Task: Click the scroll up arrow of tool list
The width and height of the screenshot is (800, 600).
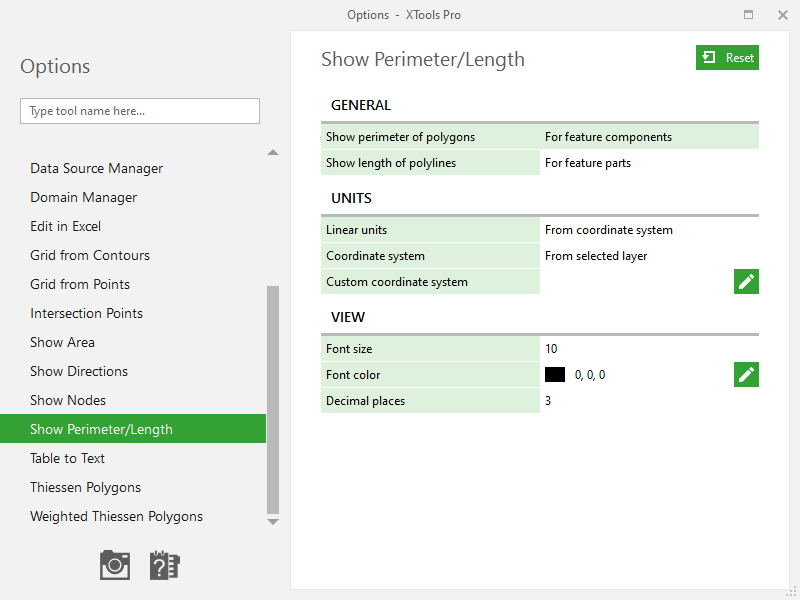Action: point(273,152)
